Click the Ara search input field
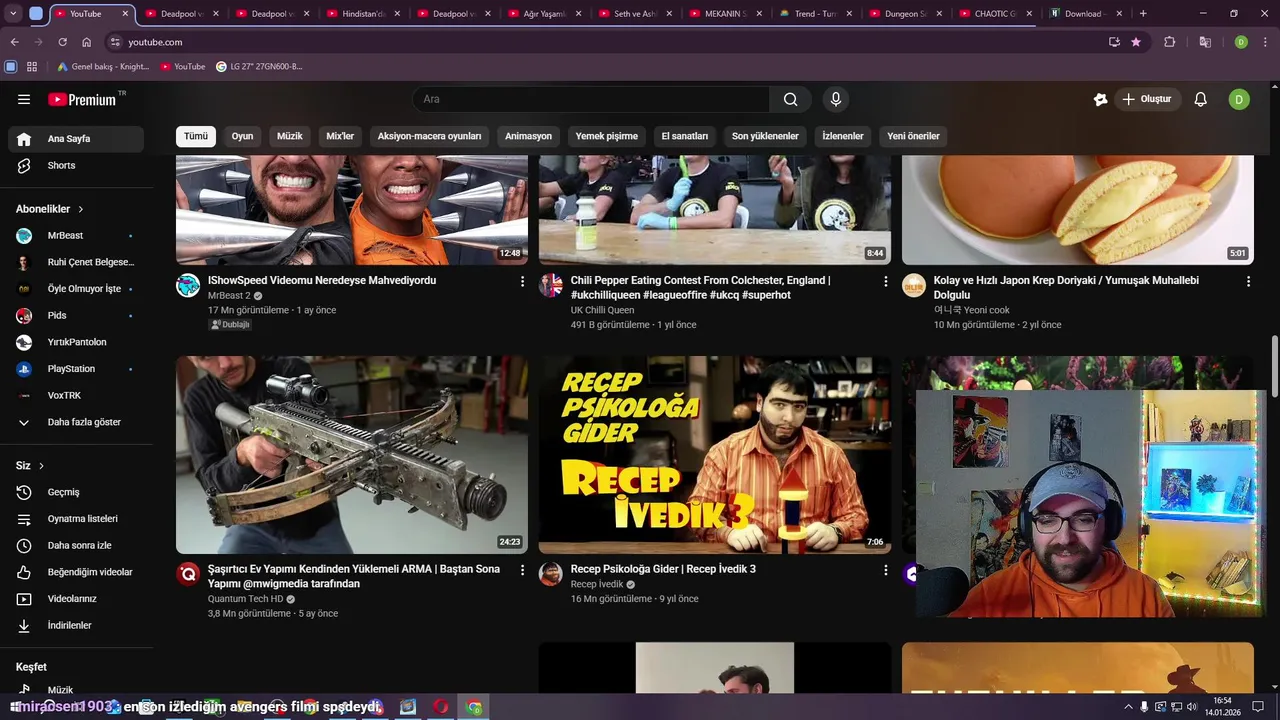Screen dimensions: 1280x720 (591, 99)
